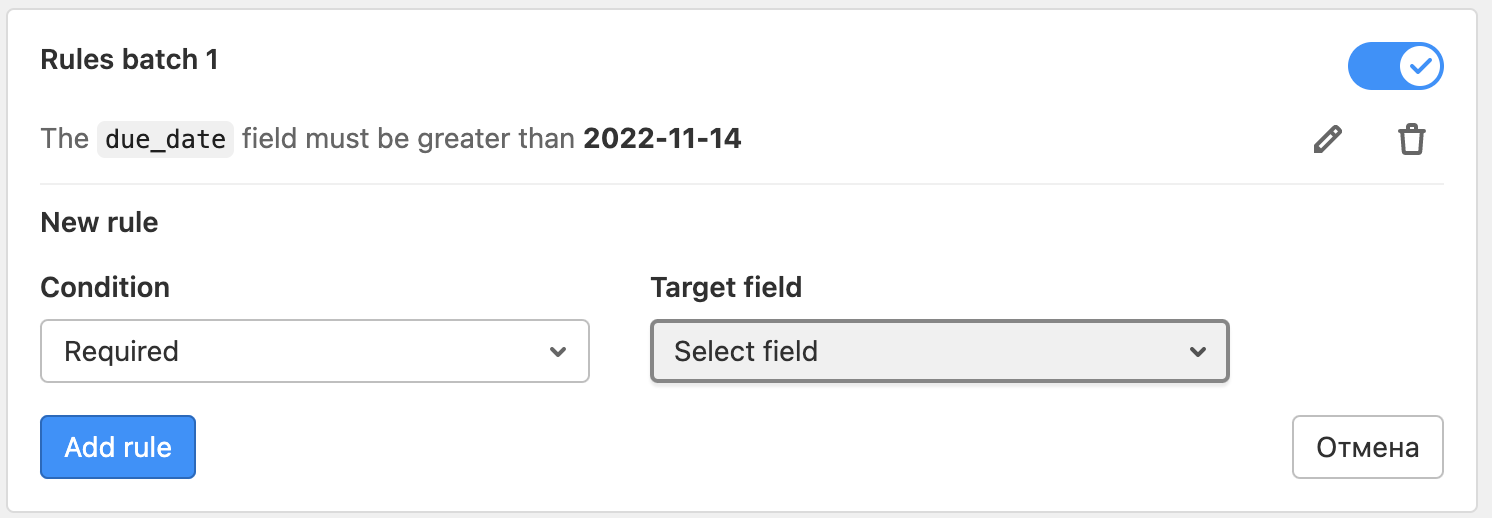Screen dimensions: 1492x518
Task: Click the 'must be greater than' rule text
Action: 440,139
